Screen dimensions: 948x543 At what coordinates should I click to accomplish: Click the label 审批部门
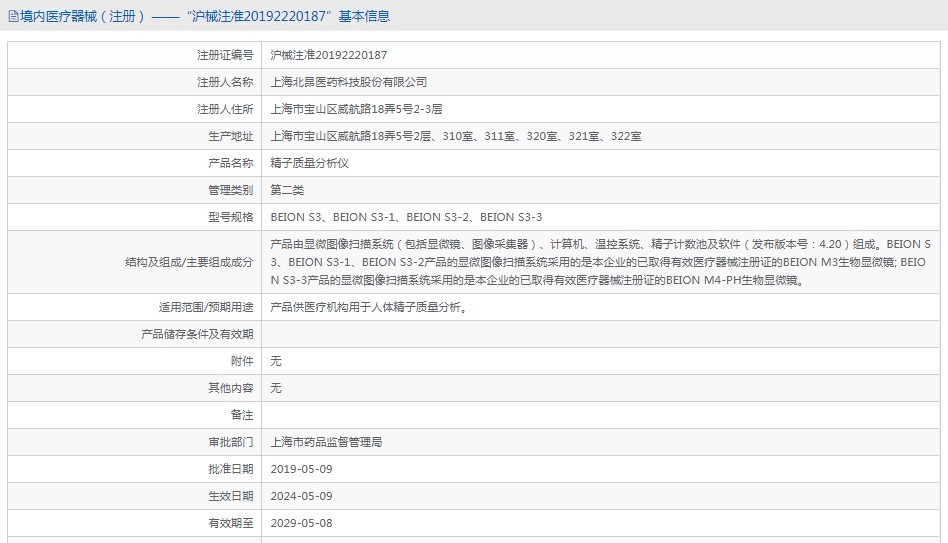click(231, 442)
